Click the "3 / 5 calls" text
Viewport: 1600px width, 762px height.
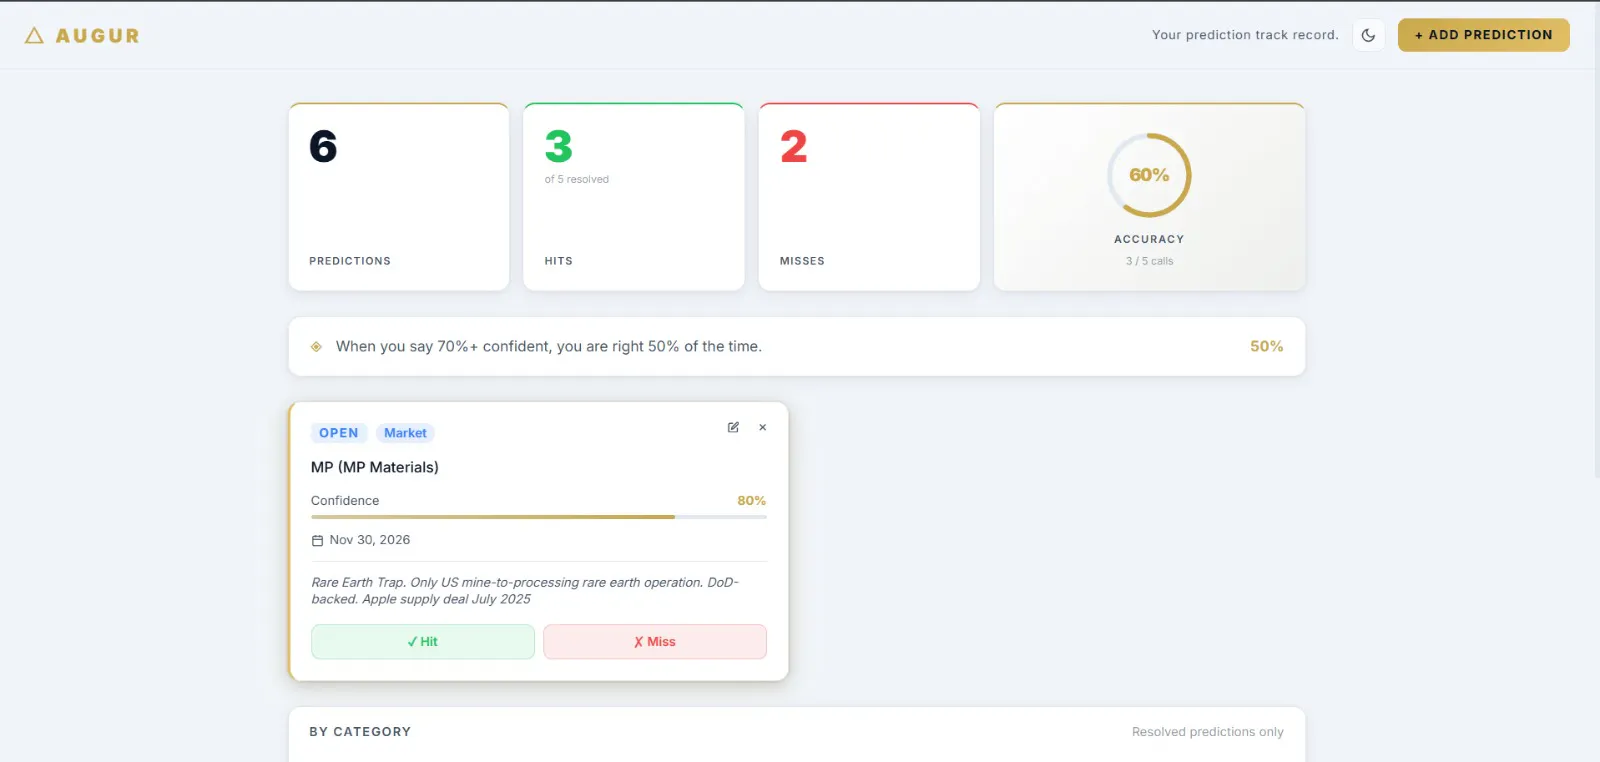pos(1150,261)
